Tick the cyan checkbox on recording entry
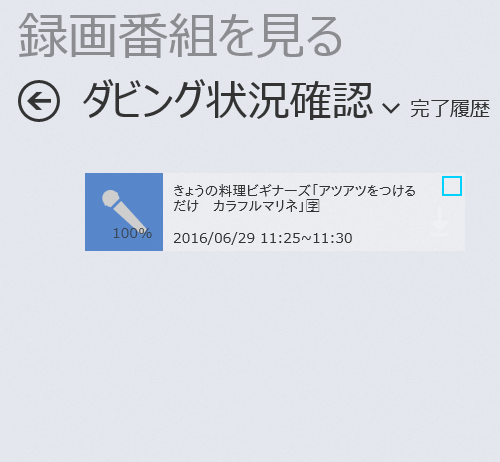 tap(452, 186)
